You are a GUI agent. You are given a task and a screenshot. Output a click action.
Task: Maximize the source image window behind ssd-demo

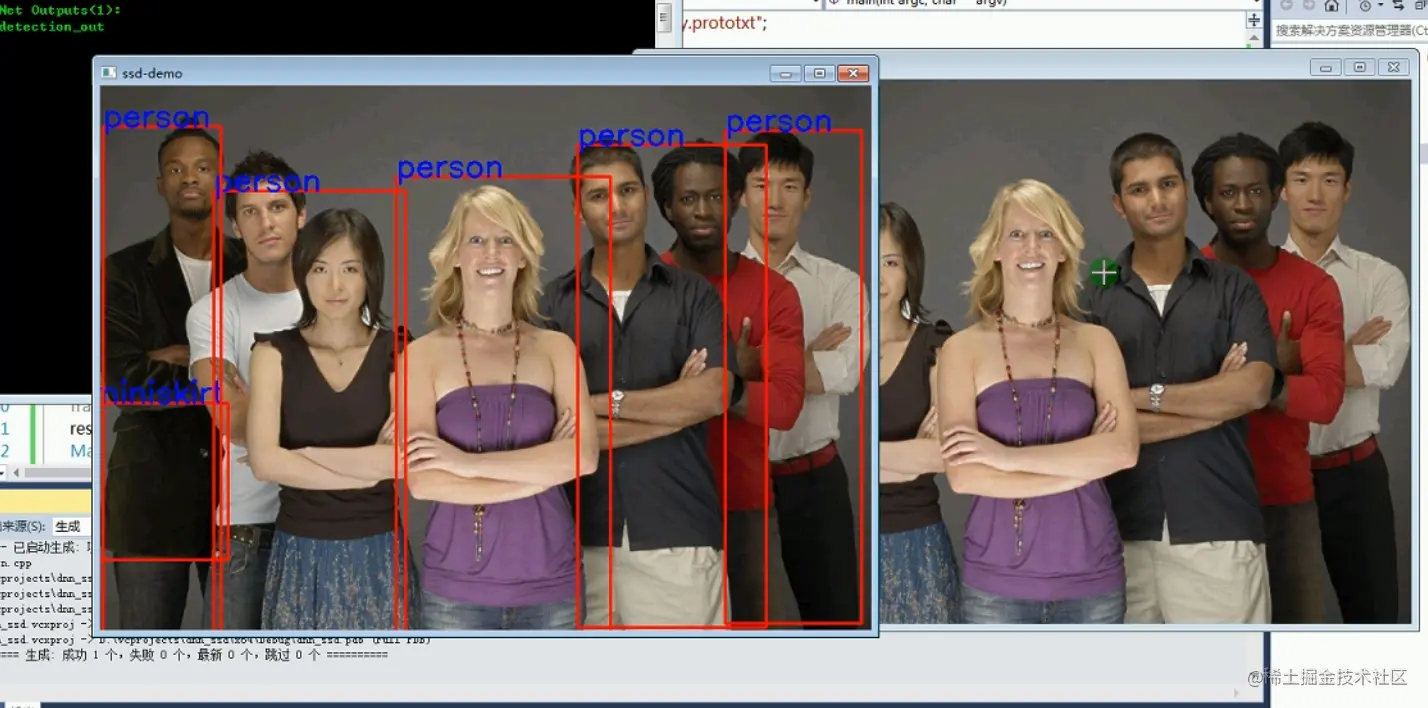[1359, 67]
